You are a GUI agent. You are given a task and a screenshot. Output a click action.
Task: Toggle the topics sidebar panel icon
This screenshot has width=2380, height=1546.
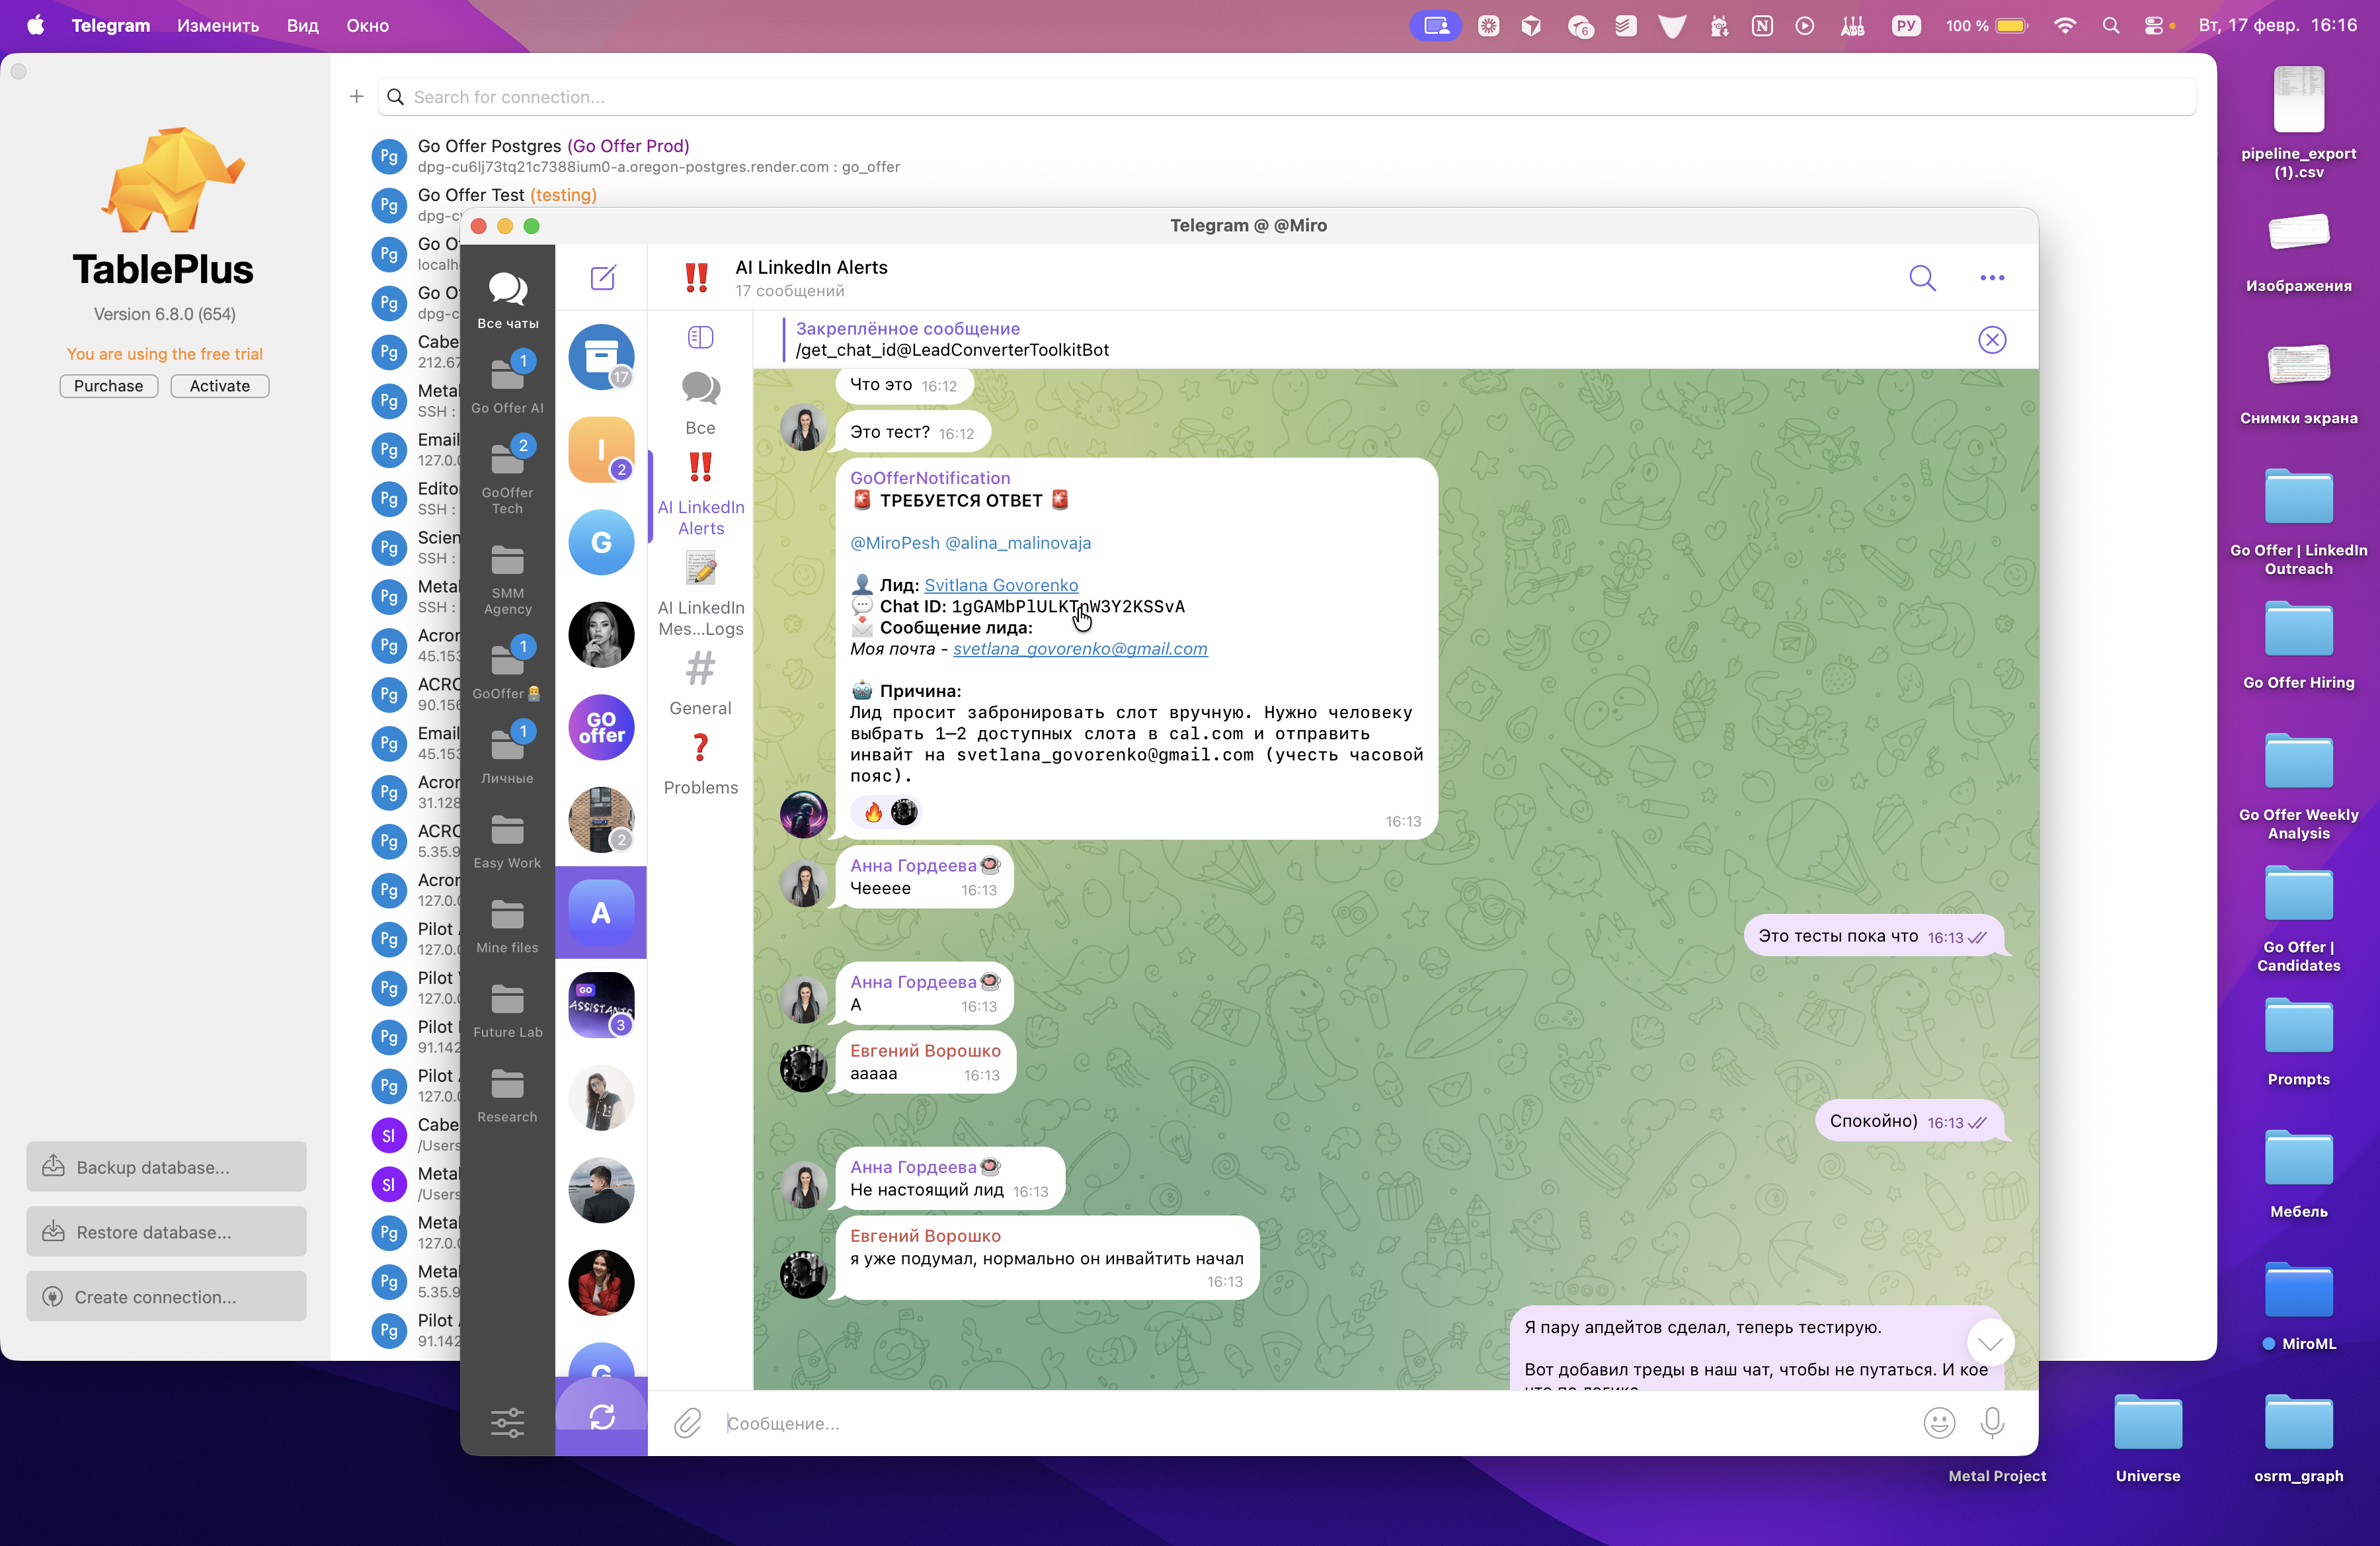pyautogui.click(x=700, y=337)
